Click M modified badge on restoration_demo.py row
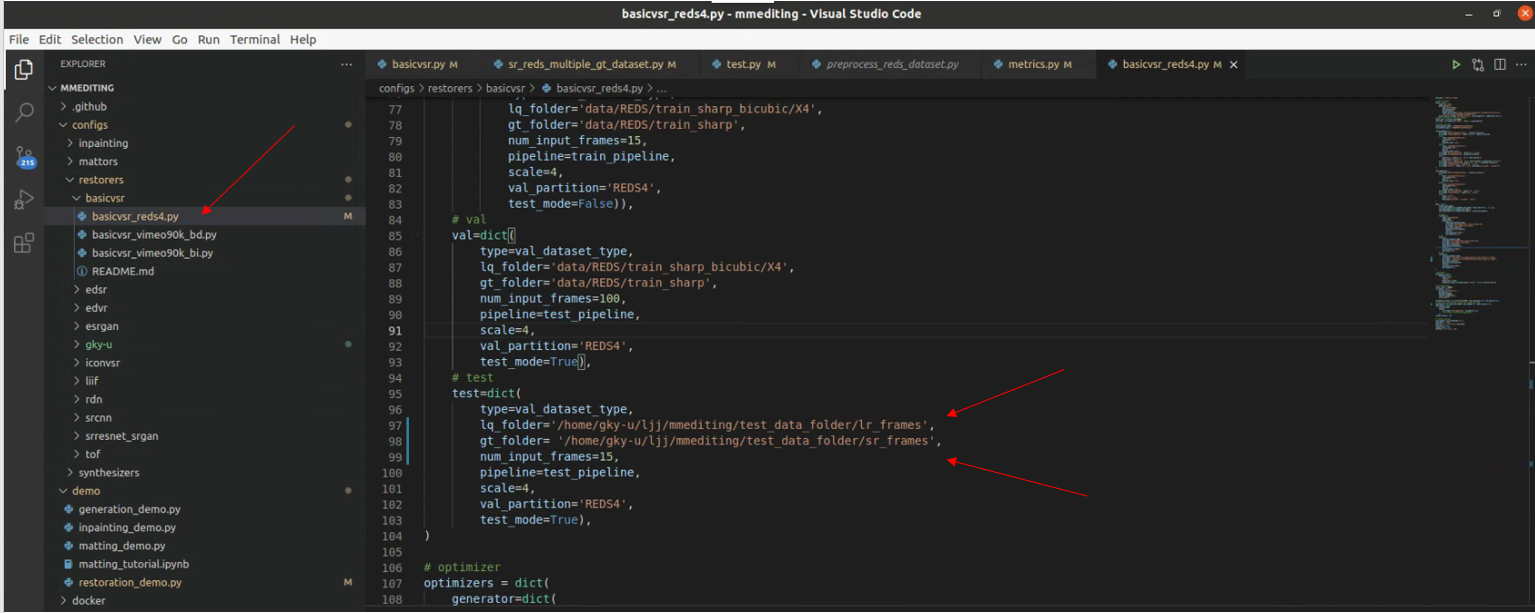Viewport: 1535px width, 613px height. 348,582
